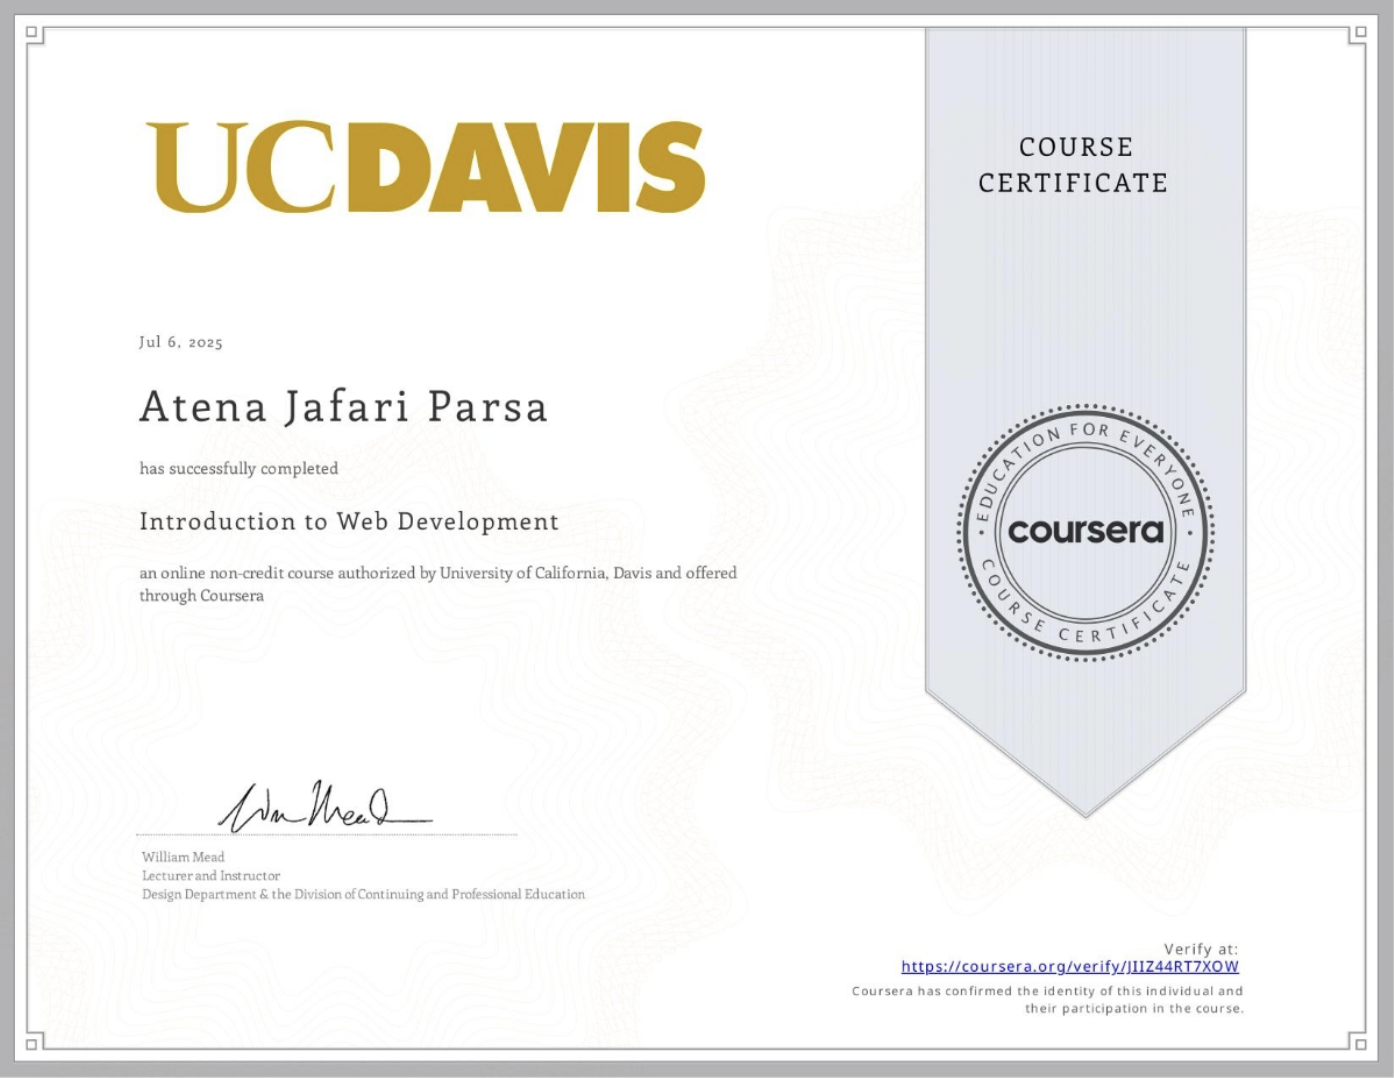The width and height of the screenshot is (1394, 1078).
Task: Click the Lecturer and Instructor title text
Action: (x=210, y=875)
